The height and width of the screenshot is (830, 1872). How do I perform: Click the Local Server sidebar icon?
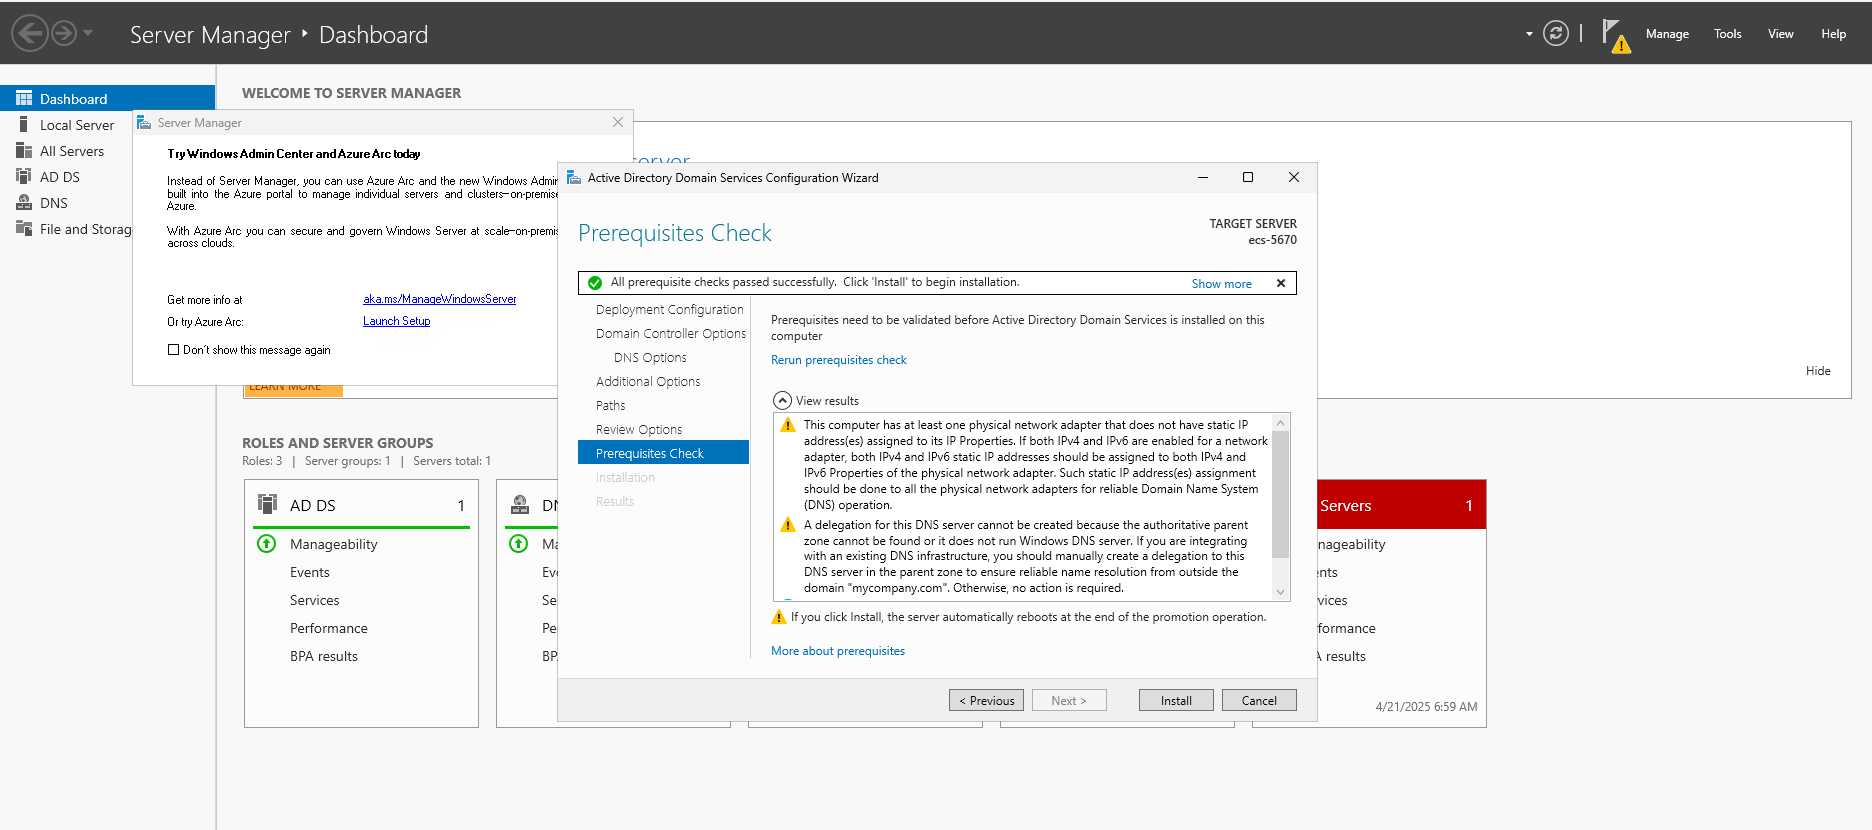click(x=24, y=125)
